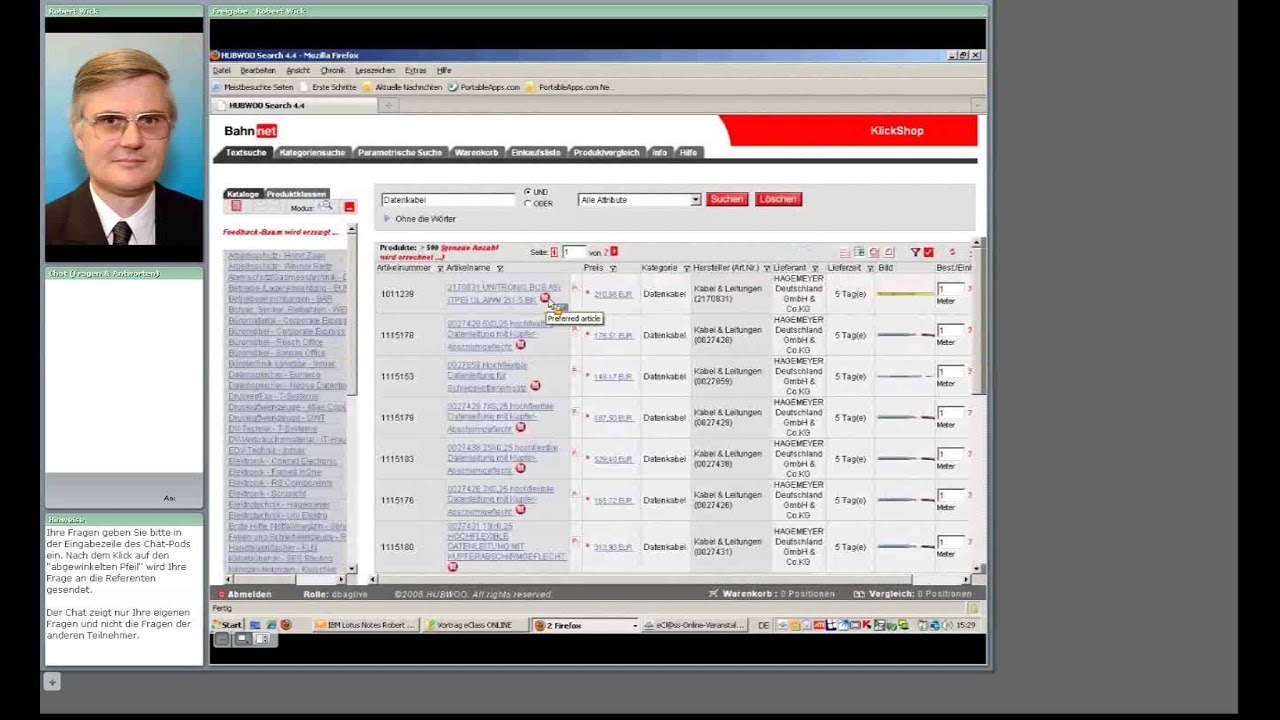This screenshot has width=1280, height=720.
Task: Click the red checkmark icon in results toolbar
Action: tap(928, 252)
